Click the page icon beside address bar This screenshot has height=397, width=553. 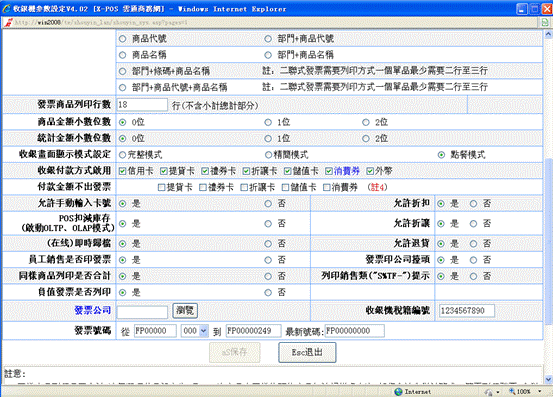tap(545, 23)
